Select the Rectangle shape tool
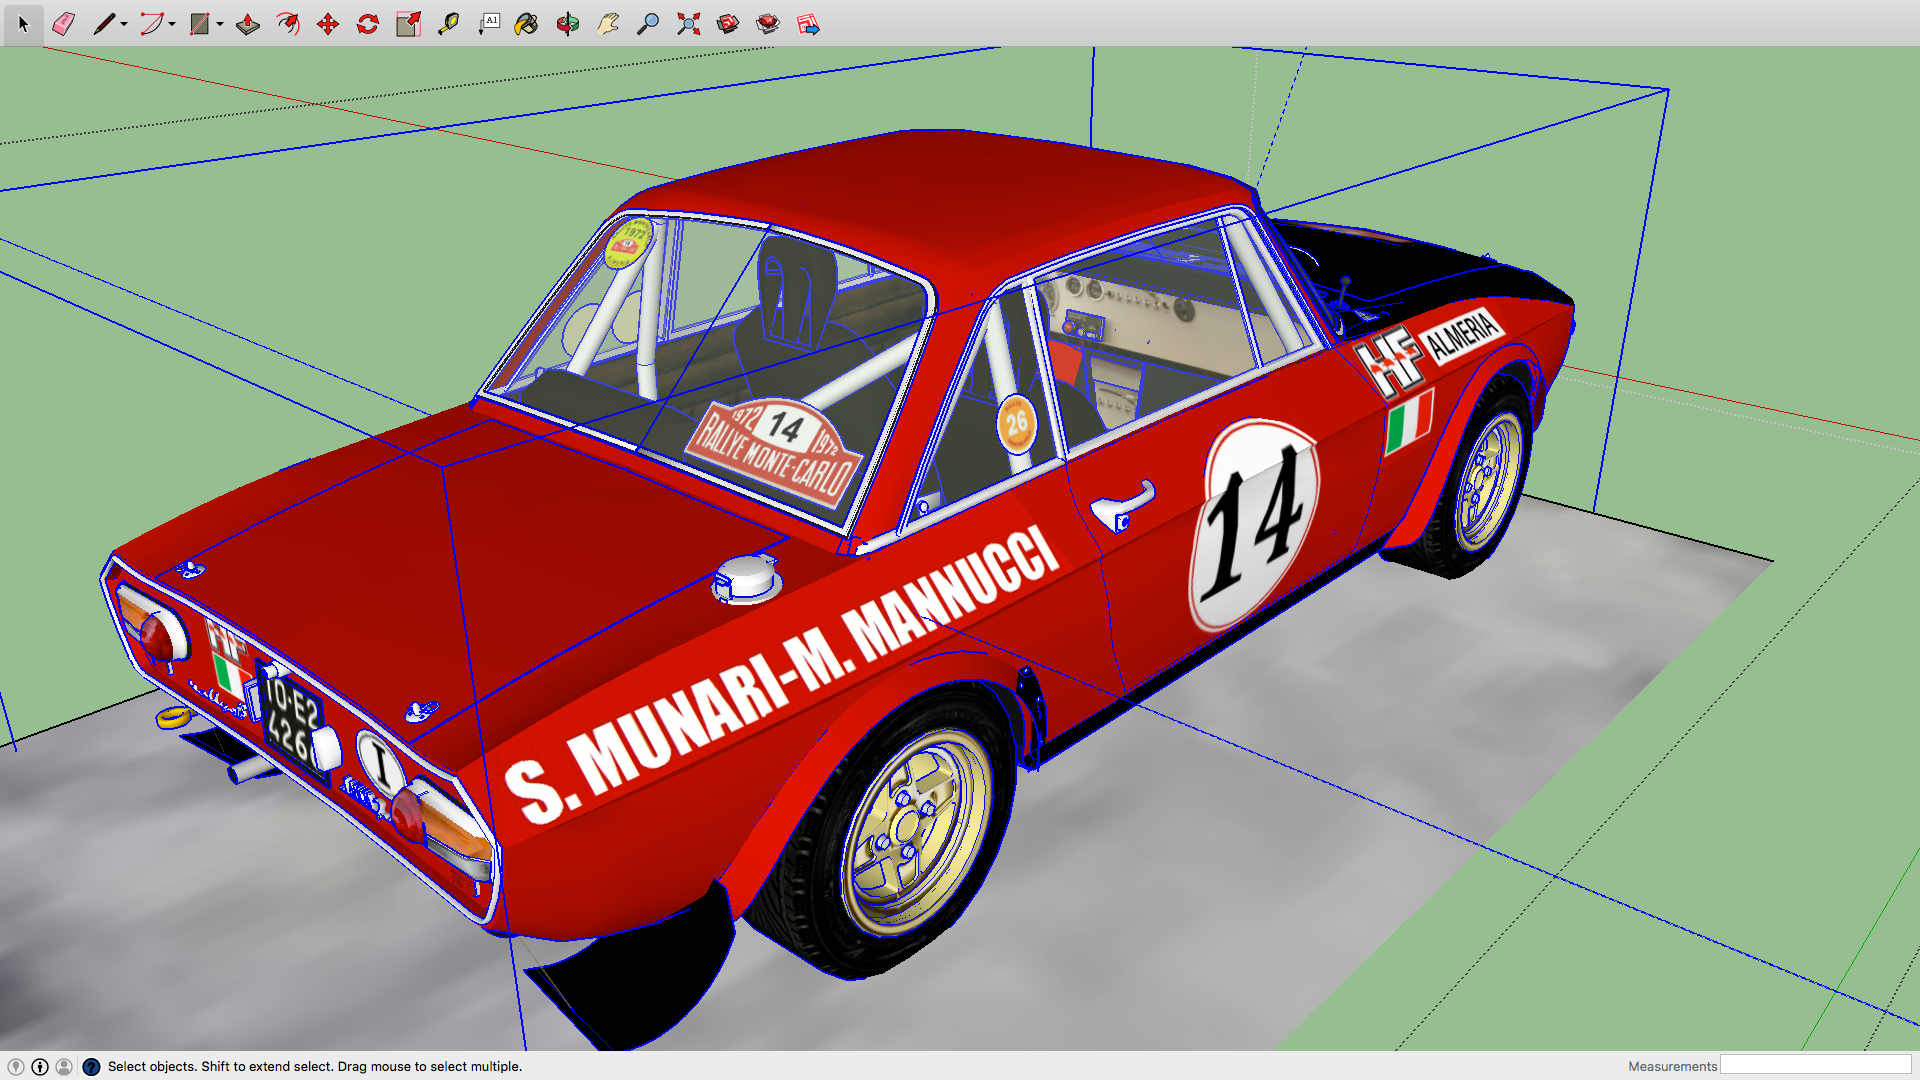Viewport: 1920px width, 1080px height. tap(199, 24)
